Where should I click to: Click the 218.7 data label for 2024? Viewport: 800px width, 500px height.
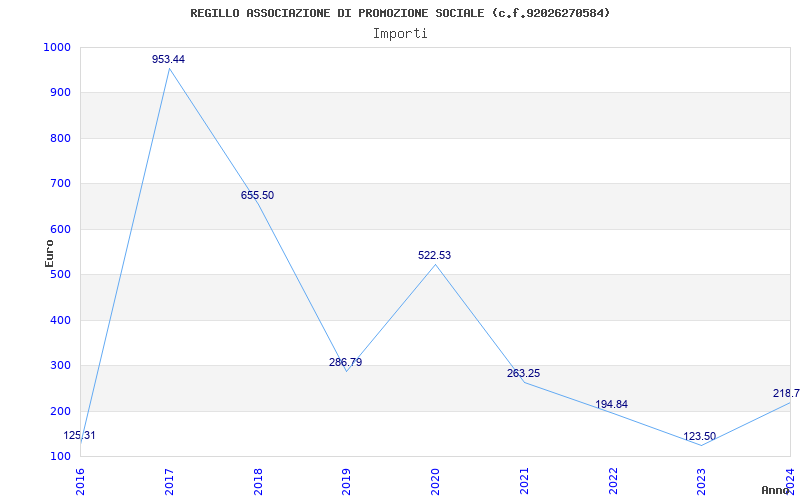(786, 393)
